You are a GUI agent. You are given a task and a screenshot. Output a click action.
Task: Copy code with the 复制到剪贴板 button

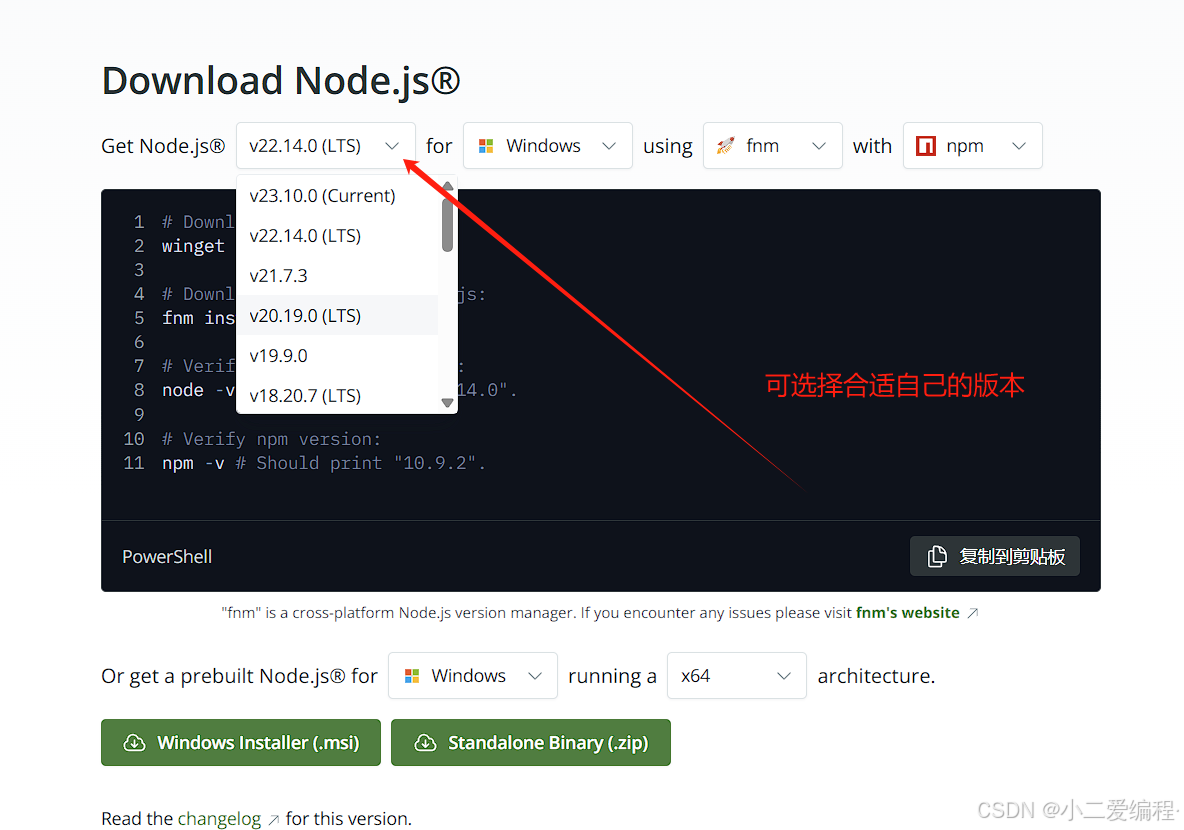[x=994, y=557]
